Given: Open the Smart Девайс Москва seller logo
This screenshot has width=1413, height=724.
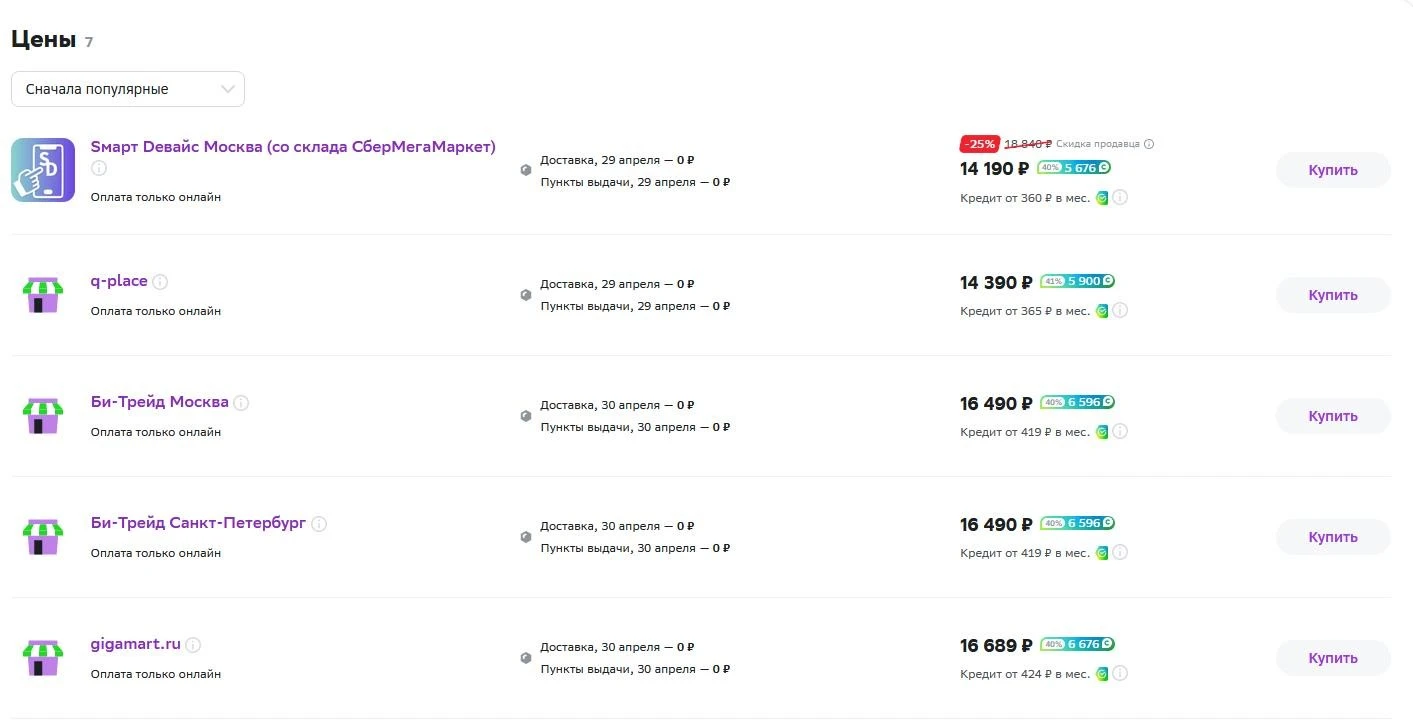Looking at the screenshot, I should pos(43,170).
